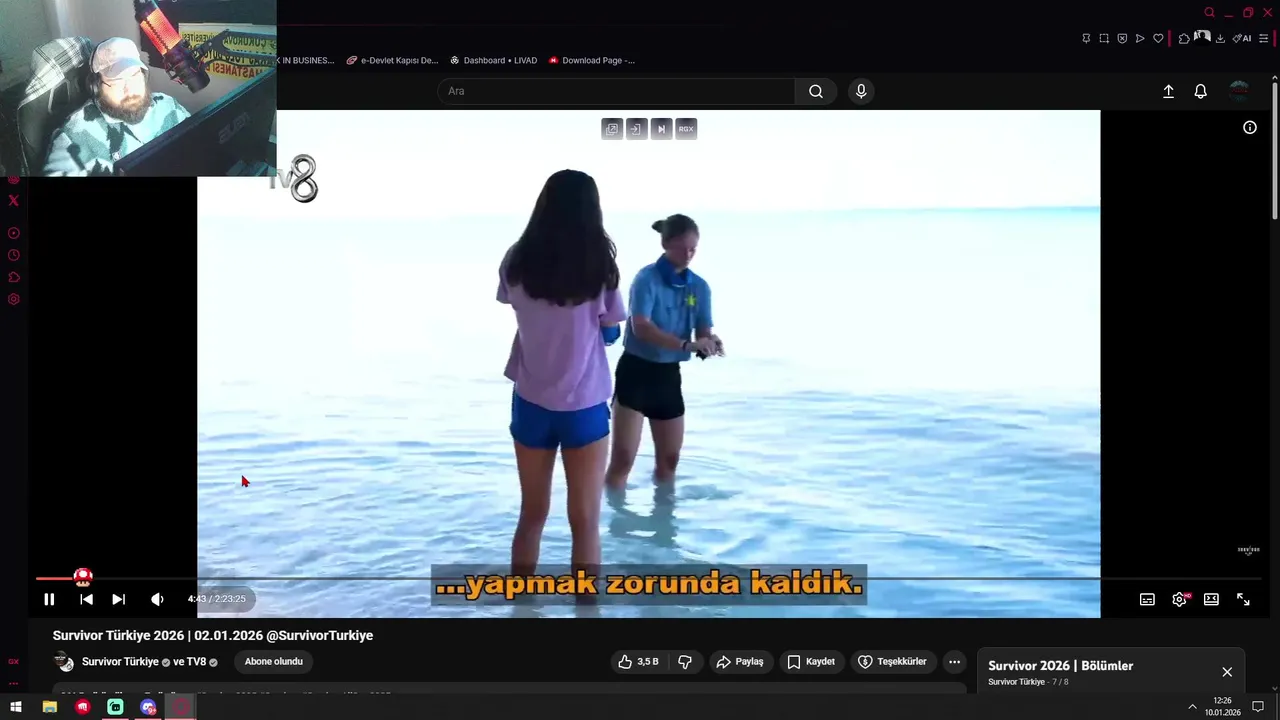Click the upload/create video icon

pos(1168,91)
